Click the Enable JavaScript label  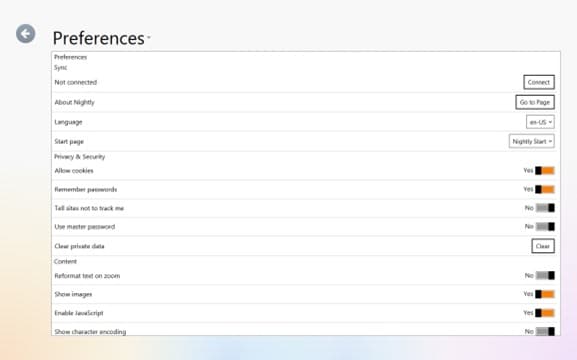tap(79, 313)
